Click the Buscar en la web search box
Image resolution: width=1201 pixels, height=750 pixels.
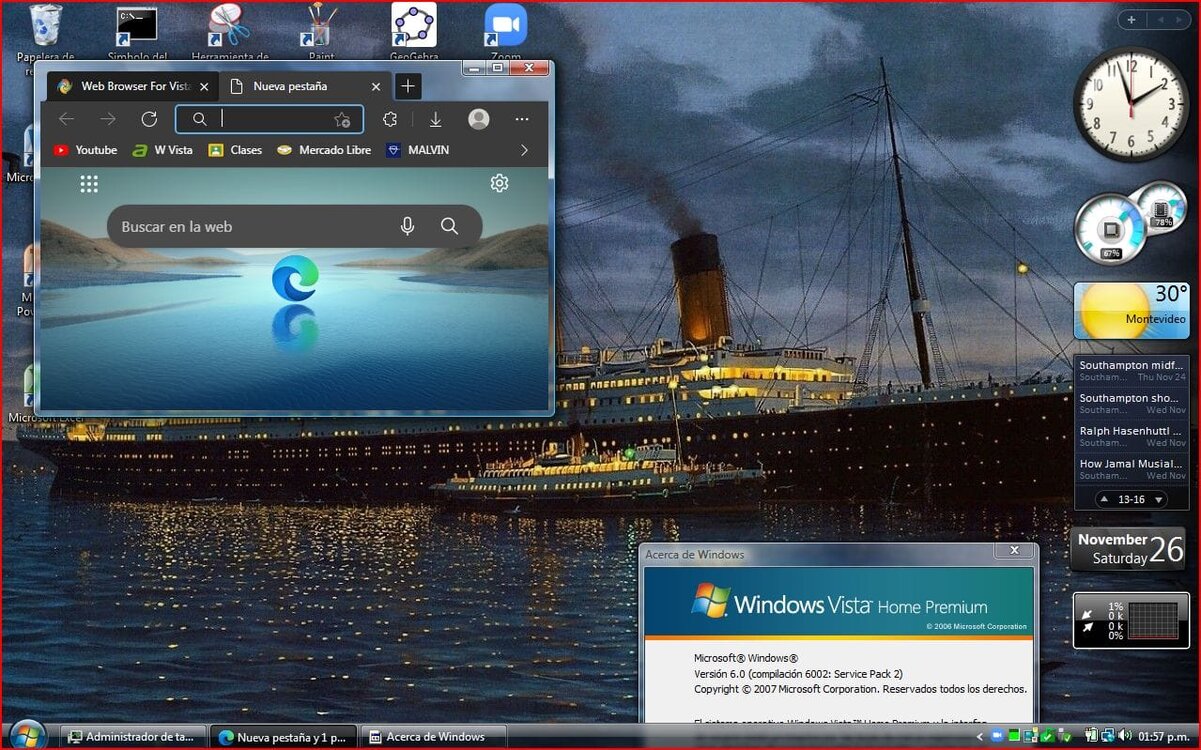[x=295, y=226]
